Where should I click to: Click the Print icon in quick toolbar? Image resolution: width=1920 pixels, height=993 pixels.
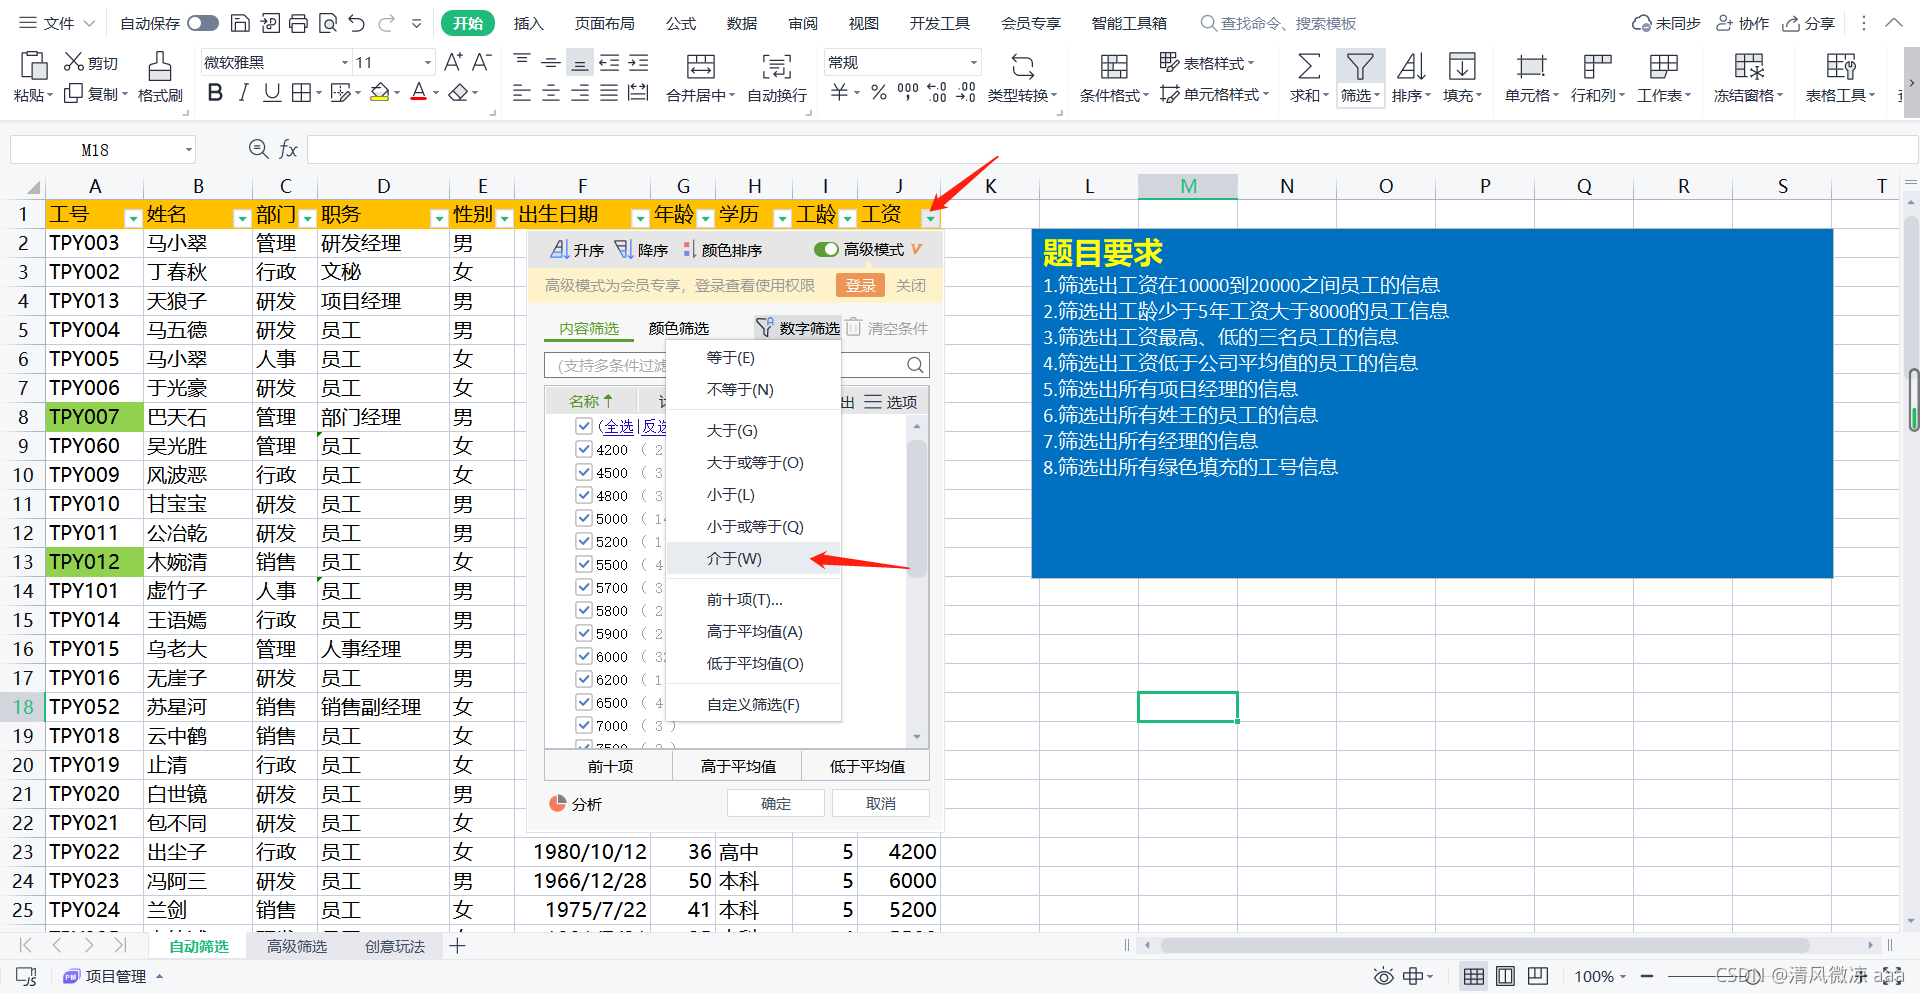click(x=298, y=23)
